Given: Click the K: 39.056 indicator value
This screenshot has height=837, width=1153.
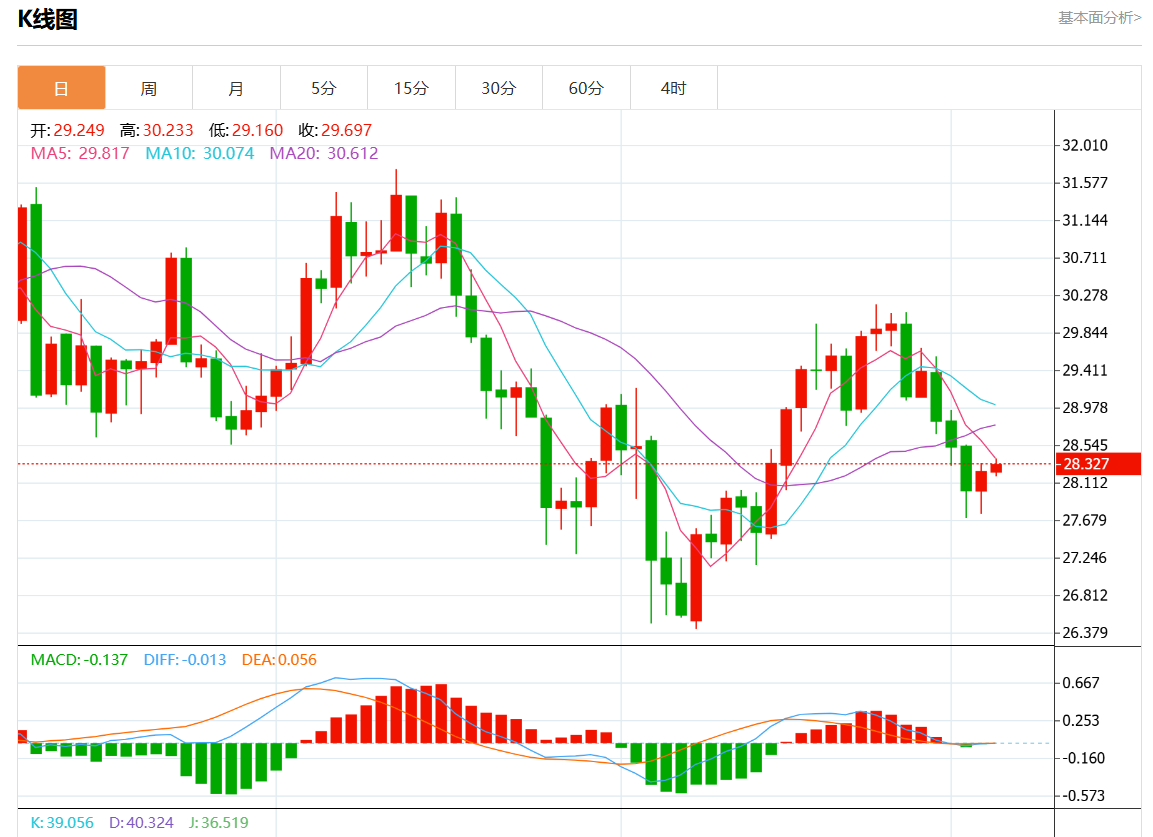Looking at the screenshot, I should coord(62,822).
